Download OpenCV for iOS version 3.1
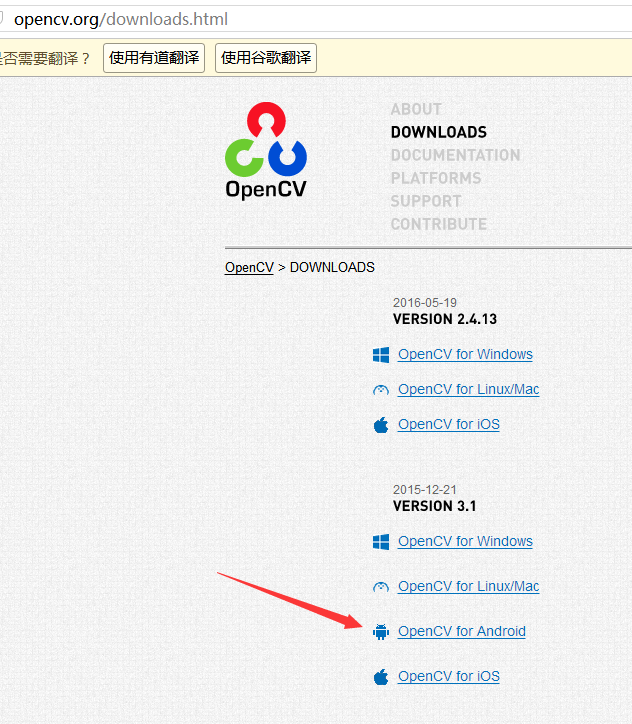The width and height of the screenshot is (632, 724). [449, 676]
